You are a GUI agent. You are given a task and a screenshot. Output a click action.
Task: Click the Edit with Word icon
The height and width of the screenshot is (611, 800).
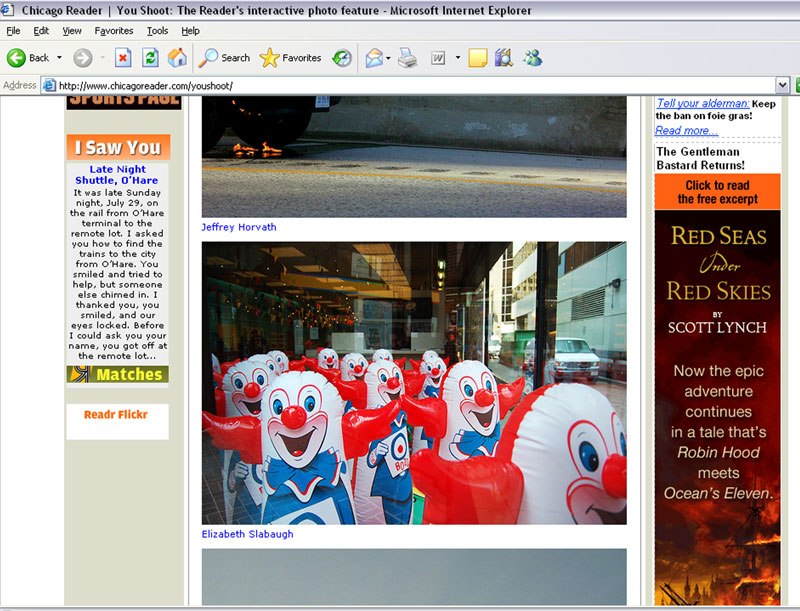pos(438,58)
